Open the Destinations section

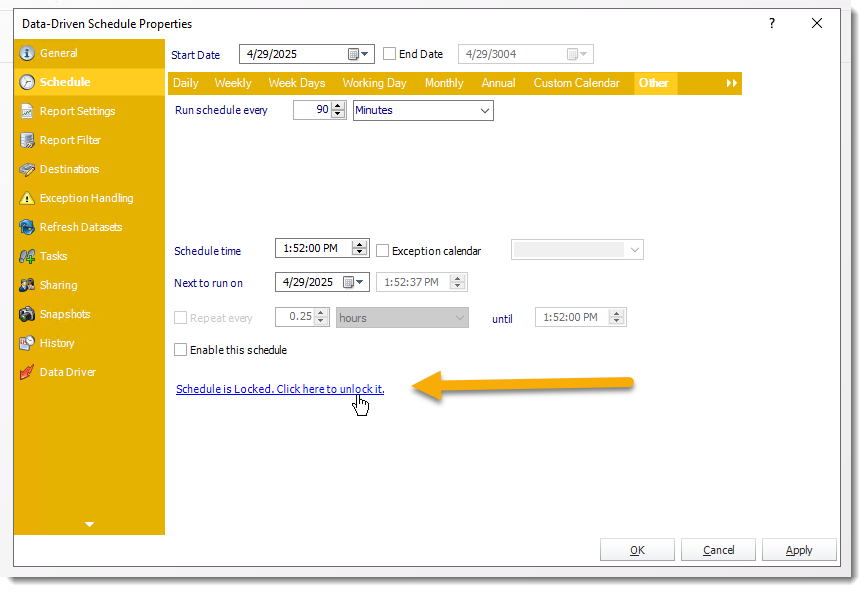tap(68, 169)
